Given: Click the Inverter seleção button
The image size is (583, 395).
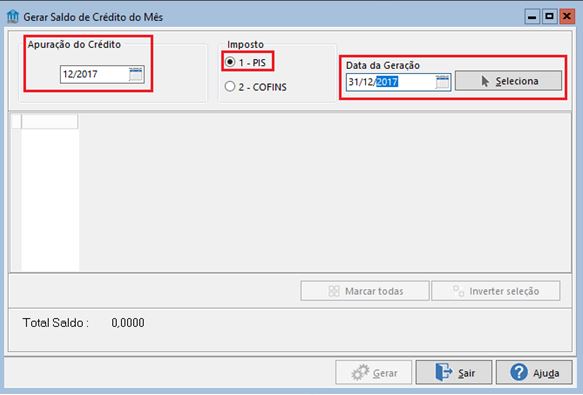Looking at the screenshot, I should click(496, 291).
